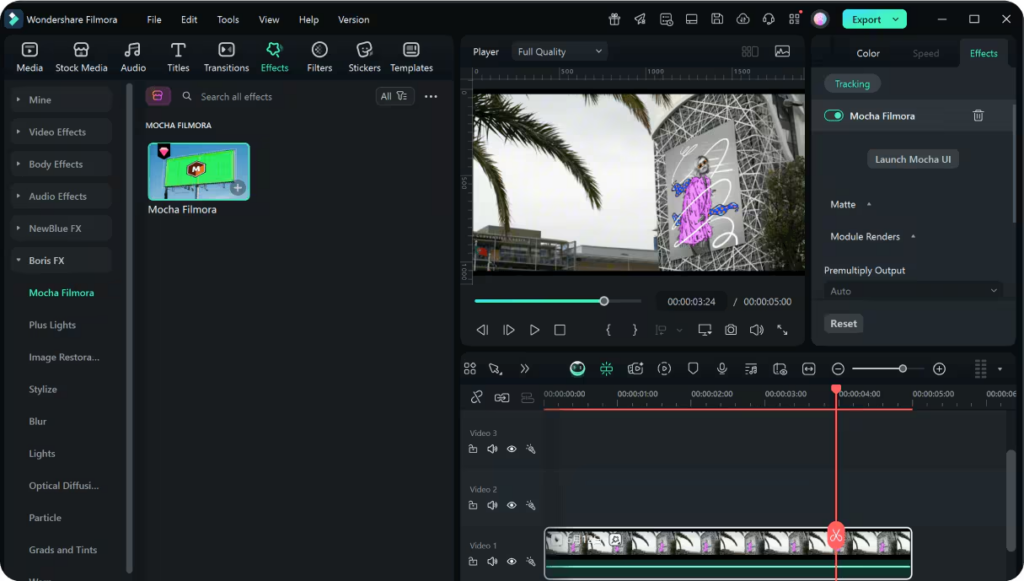The width and height of the screenshot is (1024, 581).
Task: Open the Titles panel
Action: (178, 57)
